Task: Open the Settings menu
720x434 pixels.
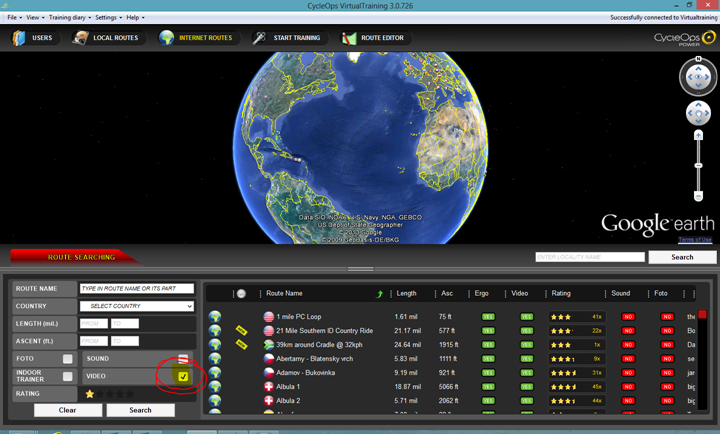Action: click(108, 17)
